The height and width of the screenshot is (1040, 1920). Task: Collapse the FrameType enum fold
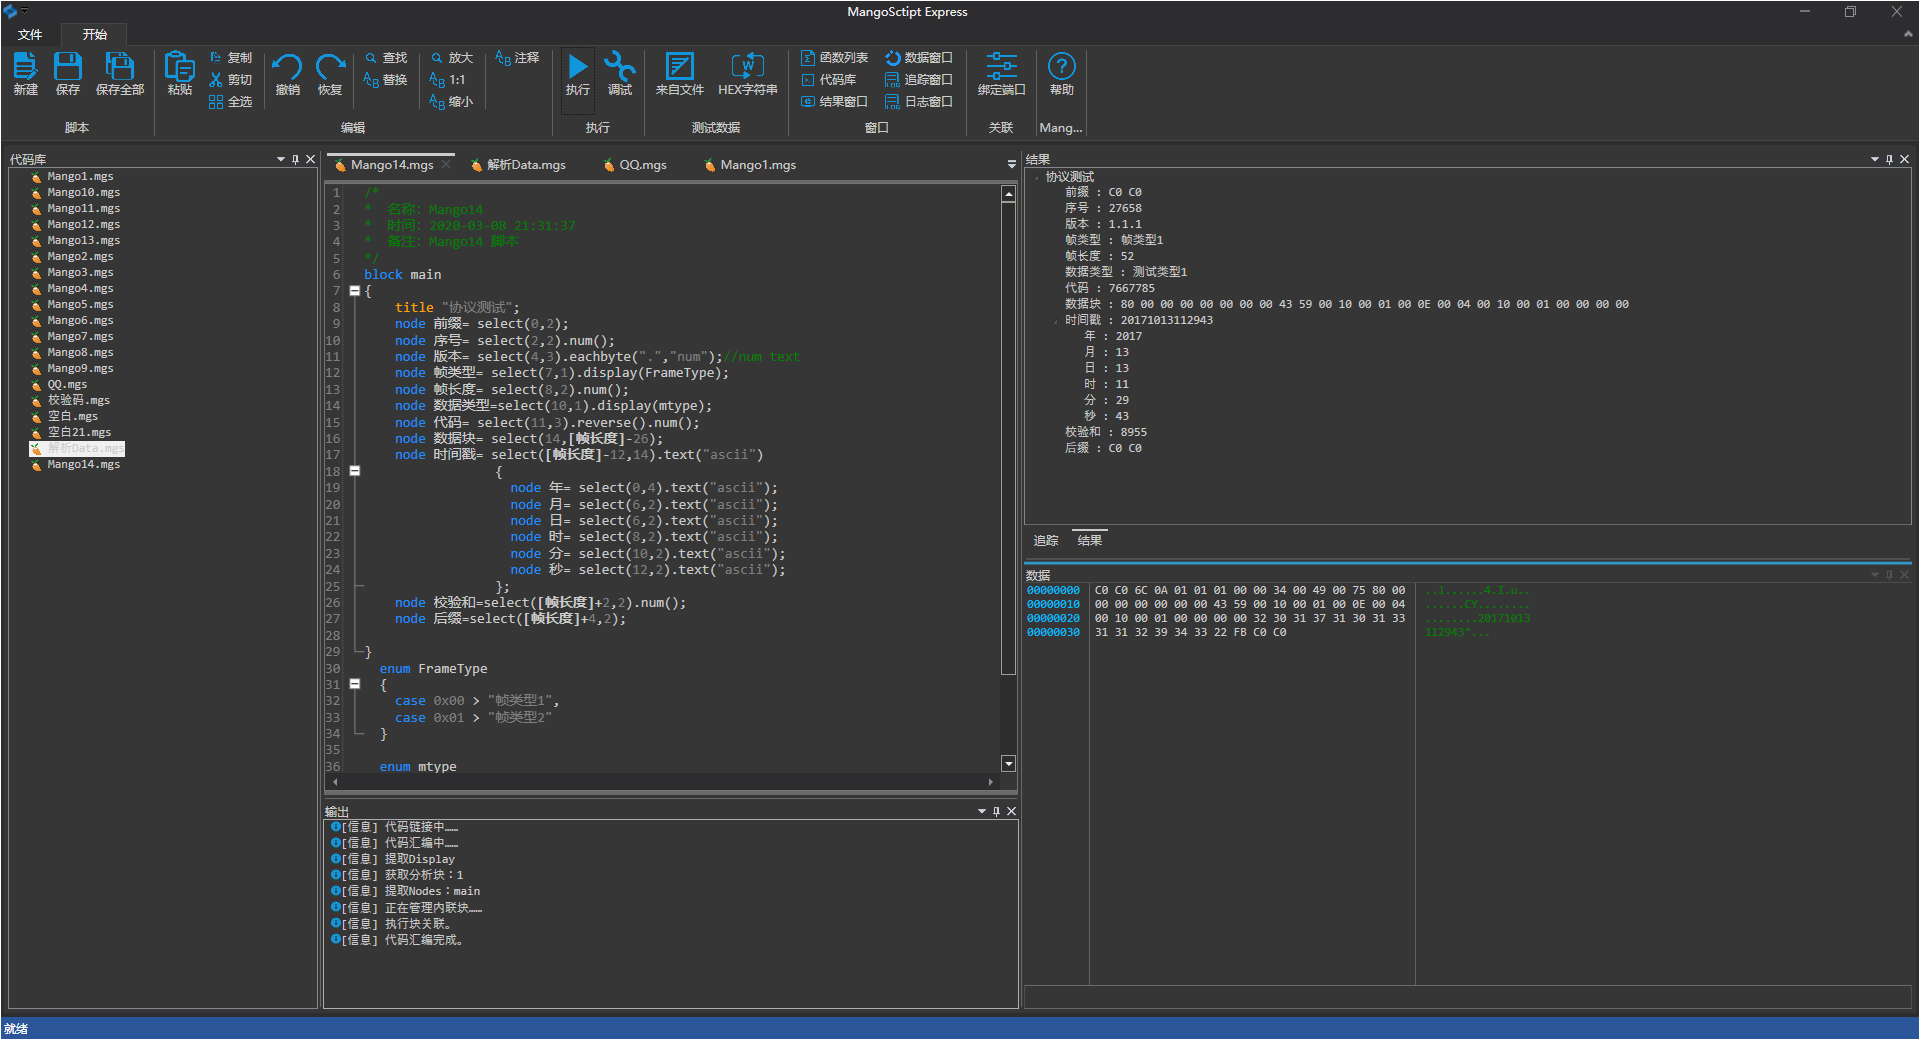coord(355,684)
